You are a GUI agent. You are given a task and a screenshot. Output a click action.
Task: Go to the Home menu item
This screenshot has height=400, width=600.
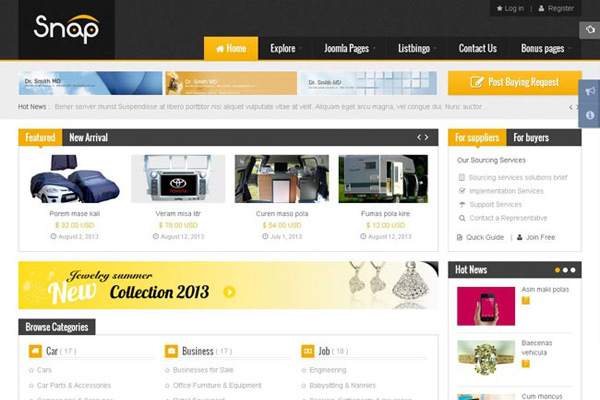[x=231, y=49]
